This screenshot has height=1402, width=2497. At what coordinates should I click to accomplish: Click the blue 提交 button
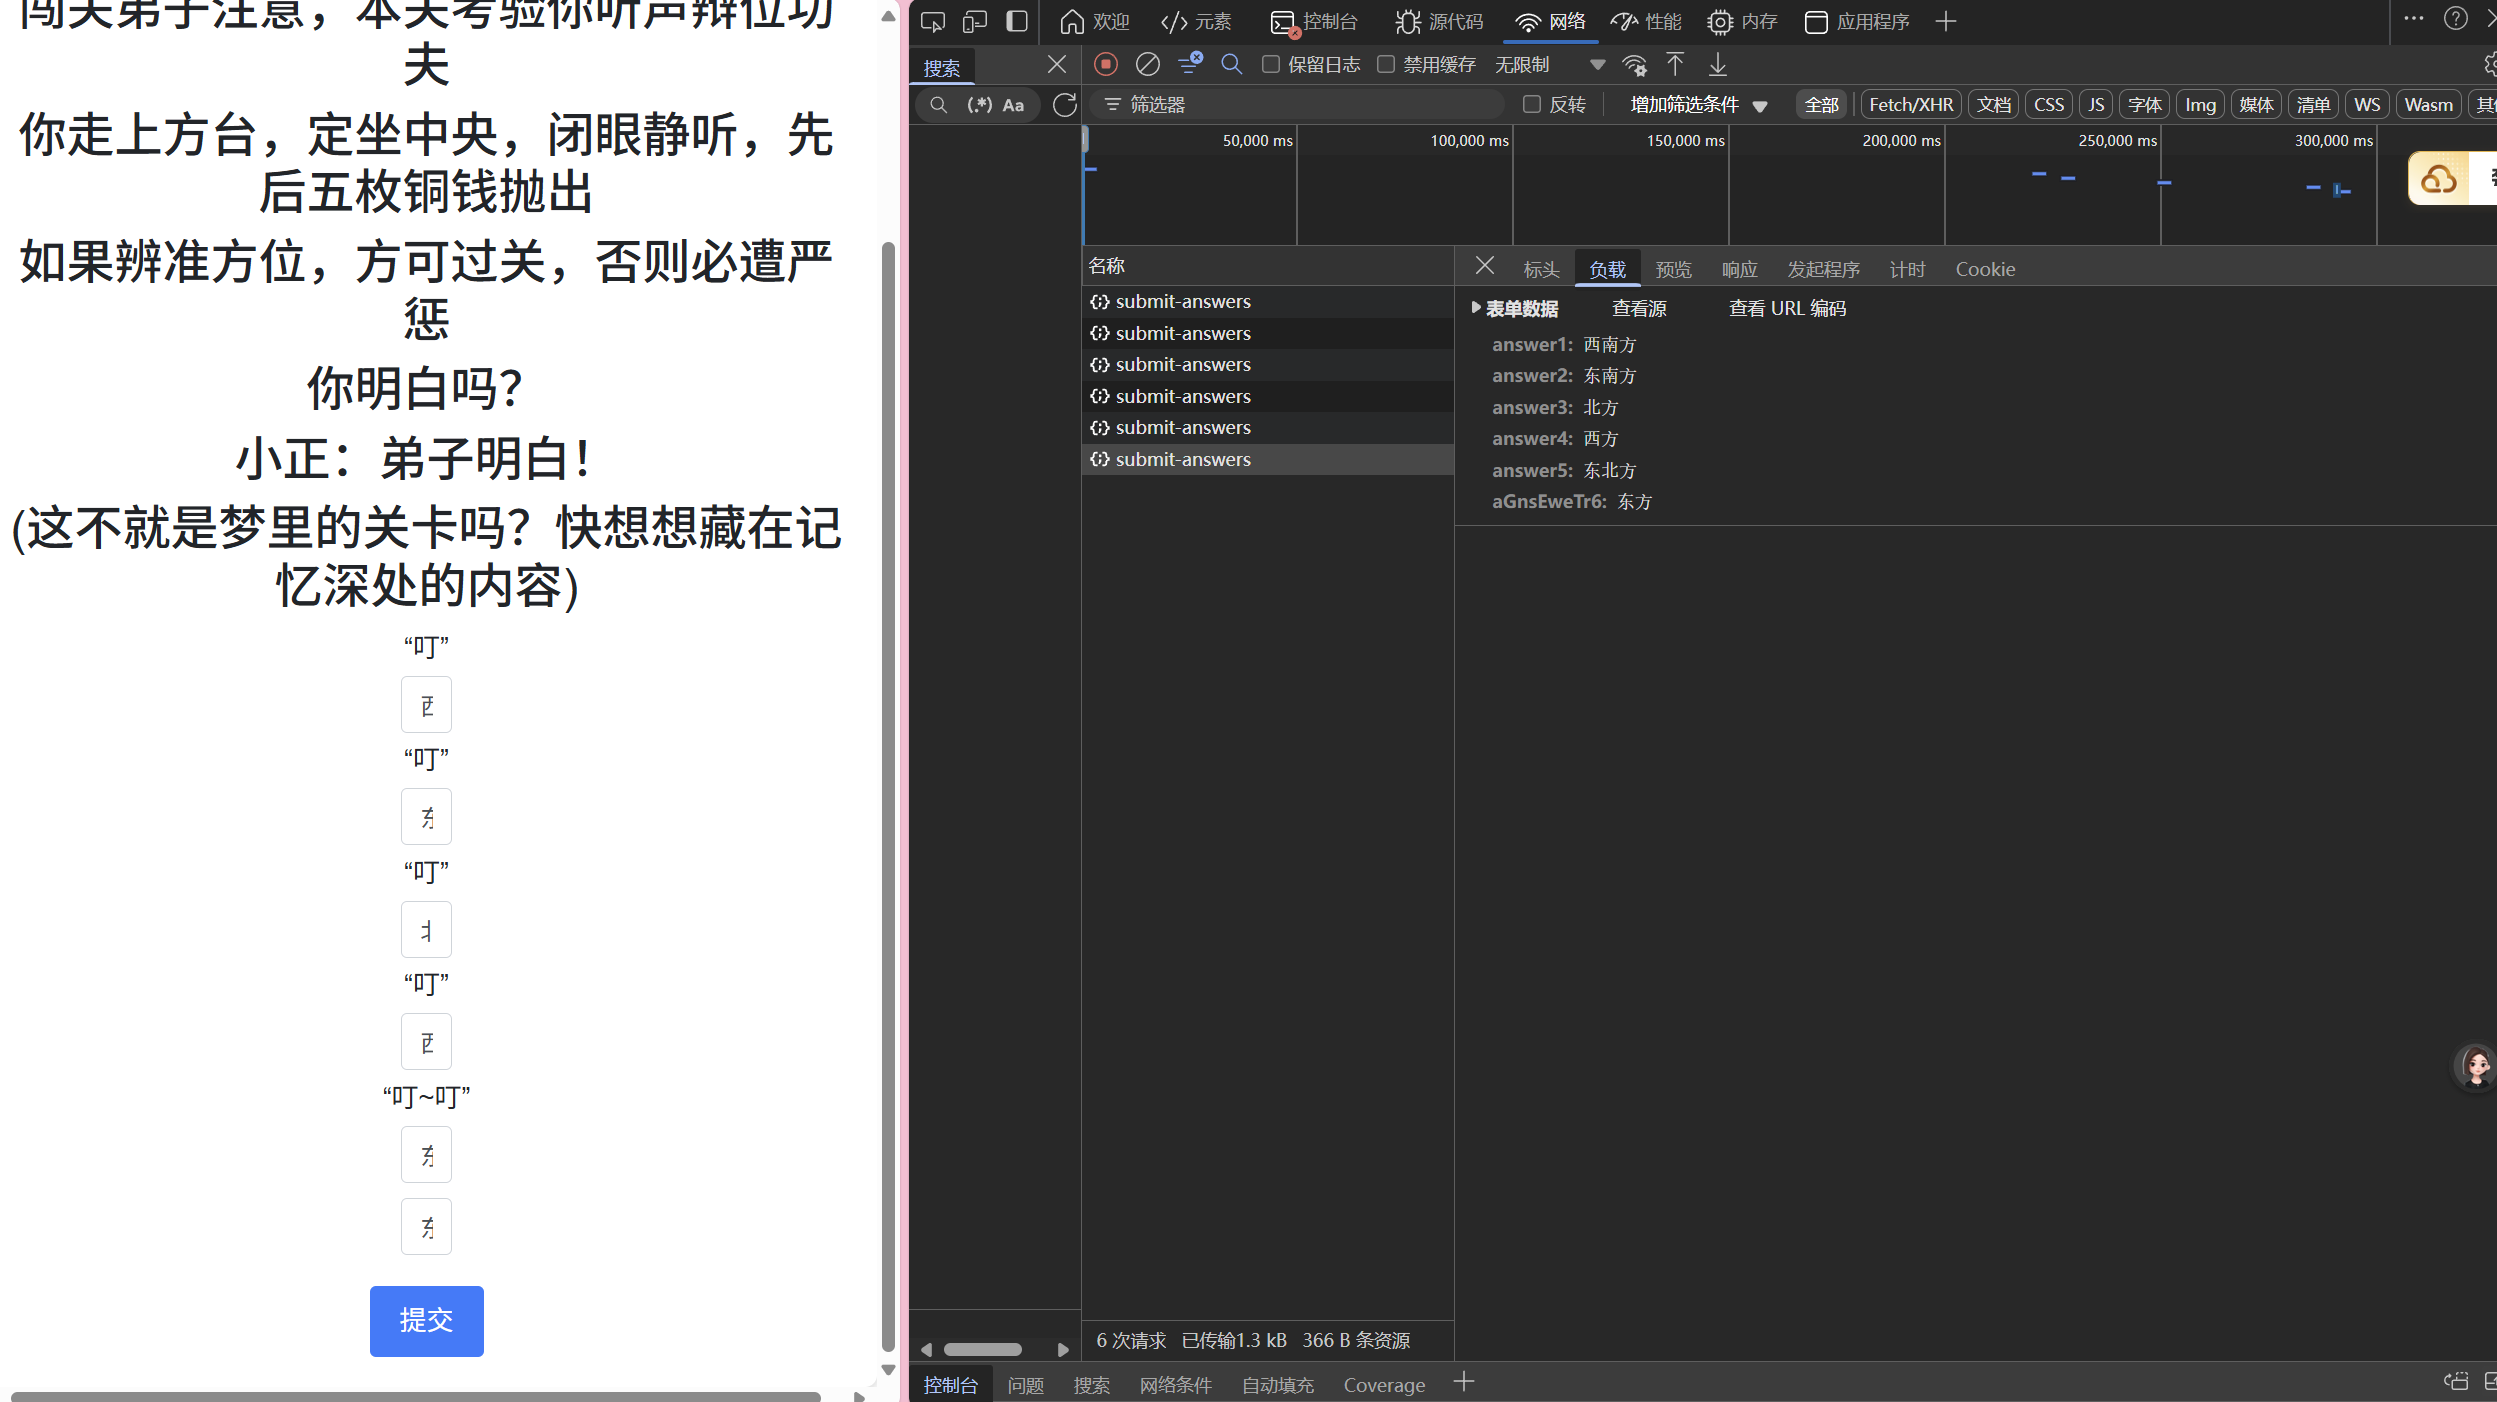(x=426, y=1321)
